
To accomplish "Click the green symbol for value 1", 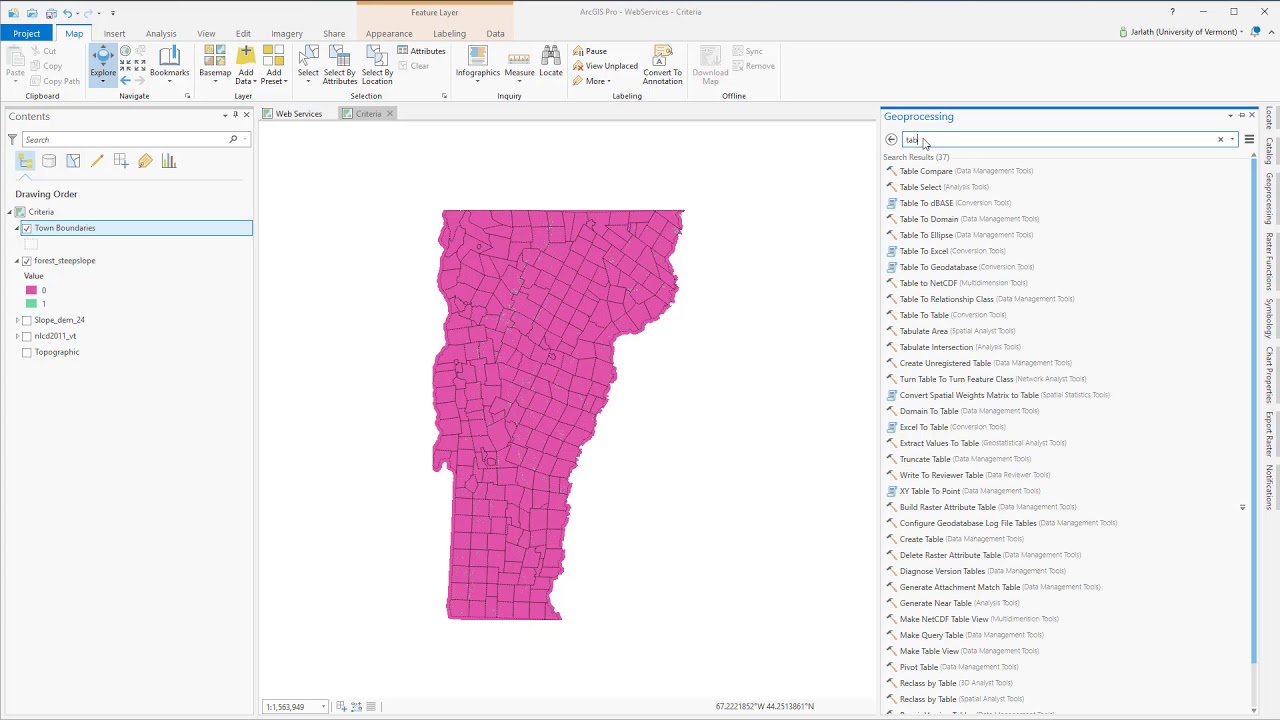I will 31,303.
